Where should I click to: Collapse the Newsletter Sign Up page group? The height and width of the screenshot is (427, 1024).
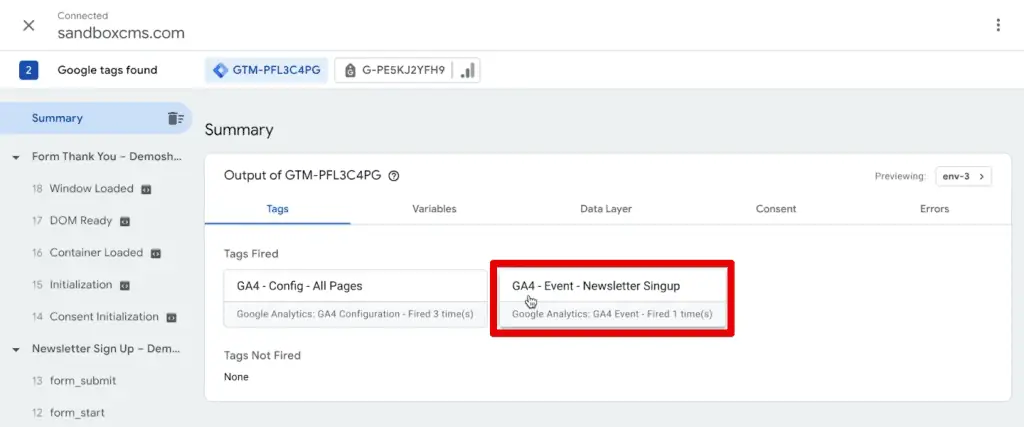click(x=16, y=350)
